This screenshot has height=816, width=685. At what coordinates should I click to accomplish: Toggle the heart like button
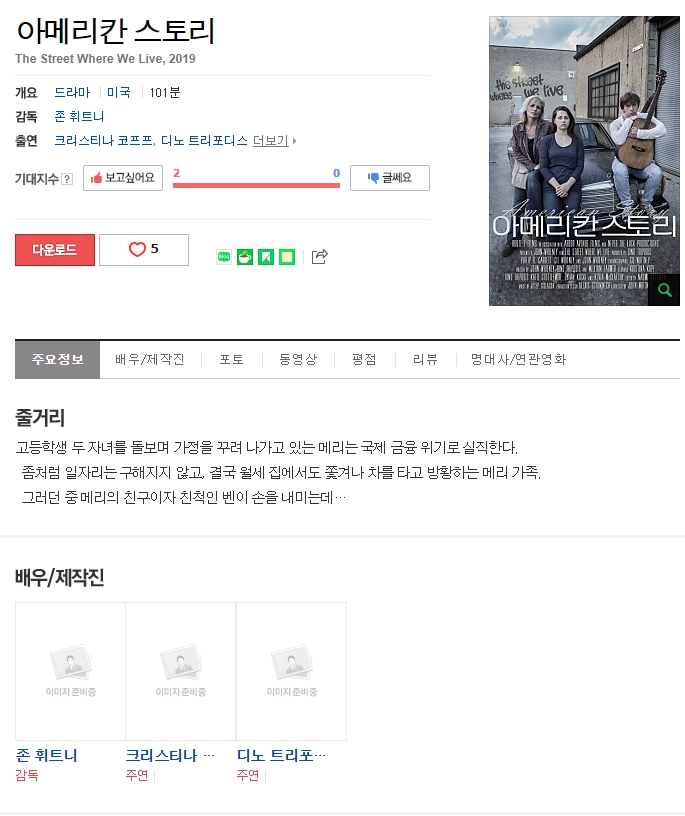pos(144,250)
